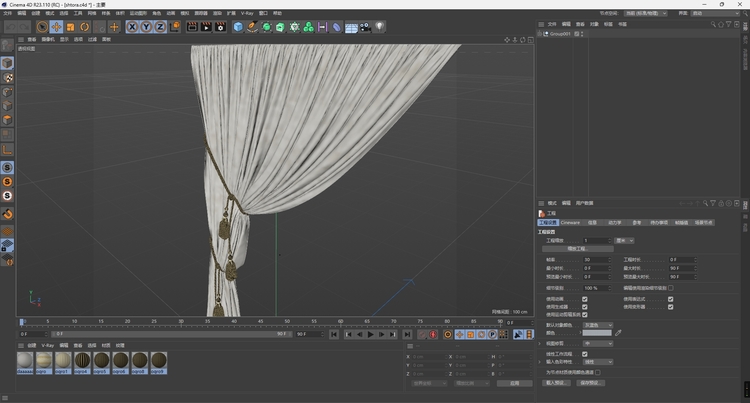Image resolution: width=750 pixels, height=403 pixels.
Task: Click the coordinate system icon
Action: [175, 27]
